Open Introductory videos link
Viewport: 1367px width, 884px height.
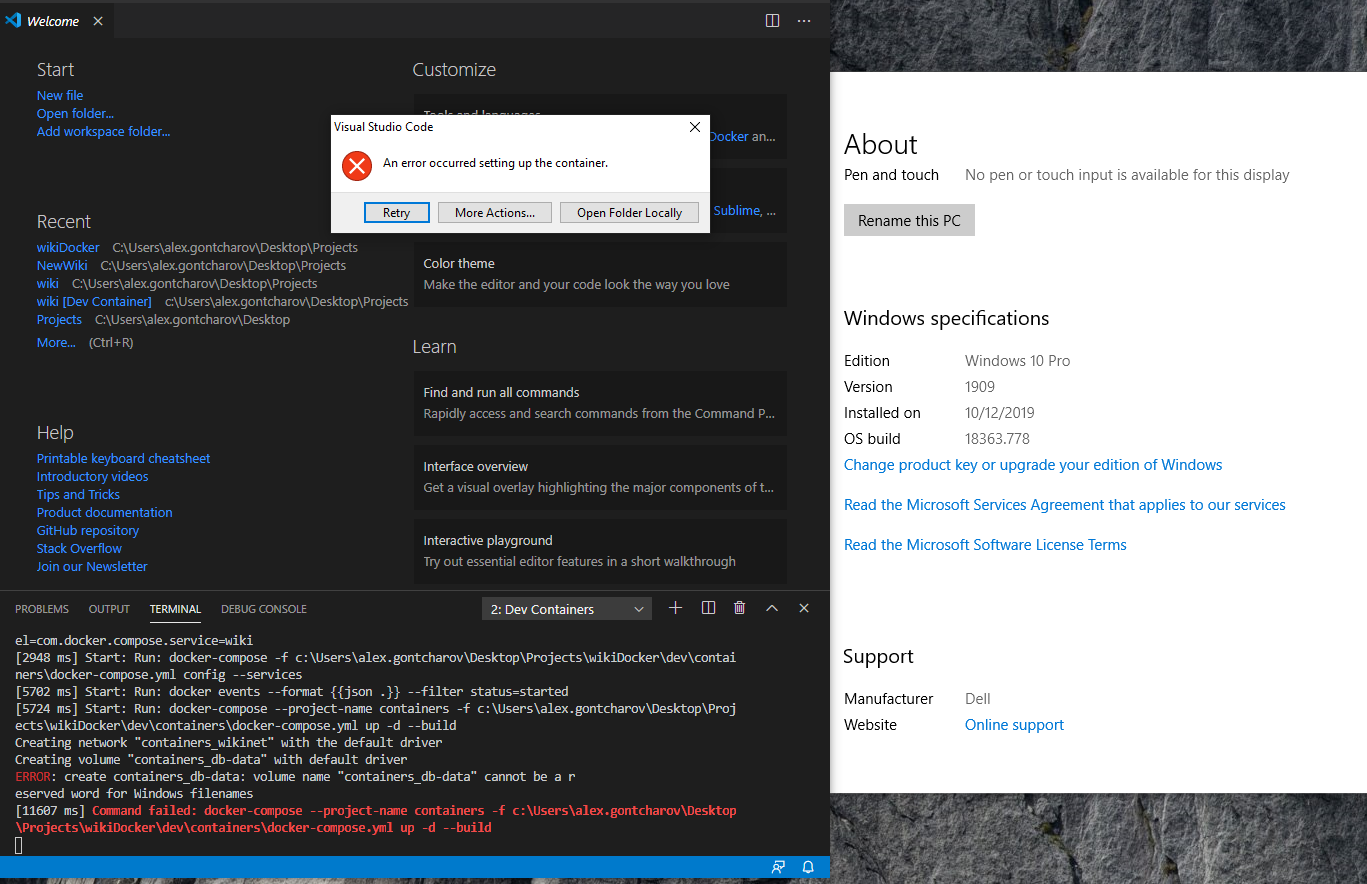[x=93, y=477]
